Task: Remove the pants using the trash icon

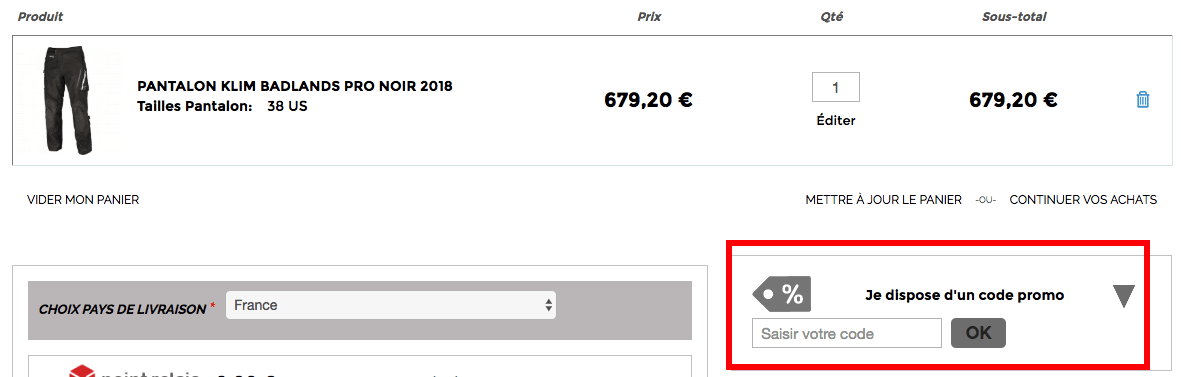Action: click(x=1143, y=99)
